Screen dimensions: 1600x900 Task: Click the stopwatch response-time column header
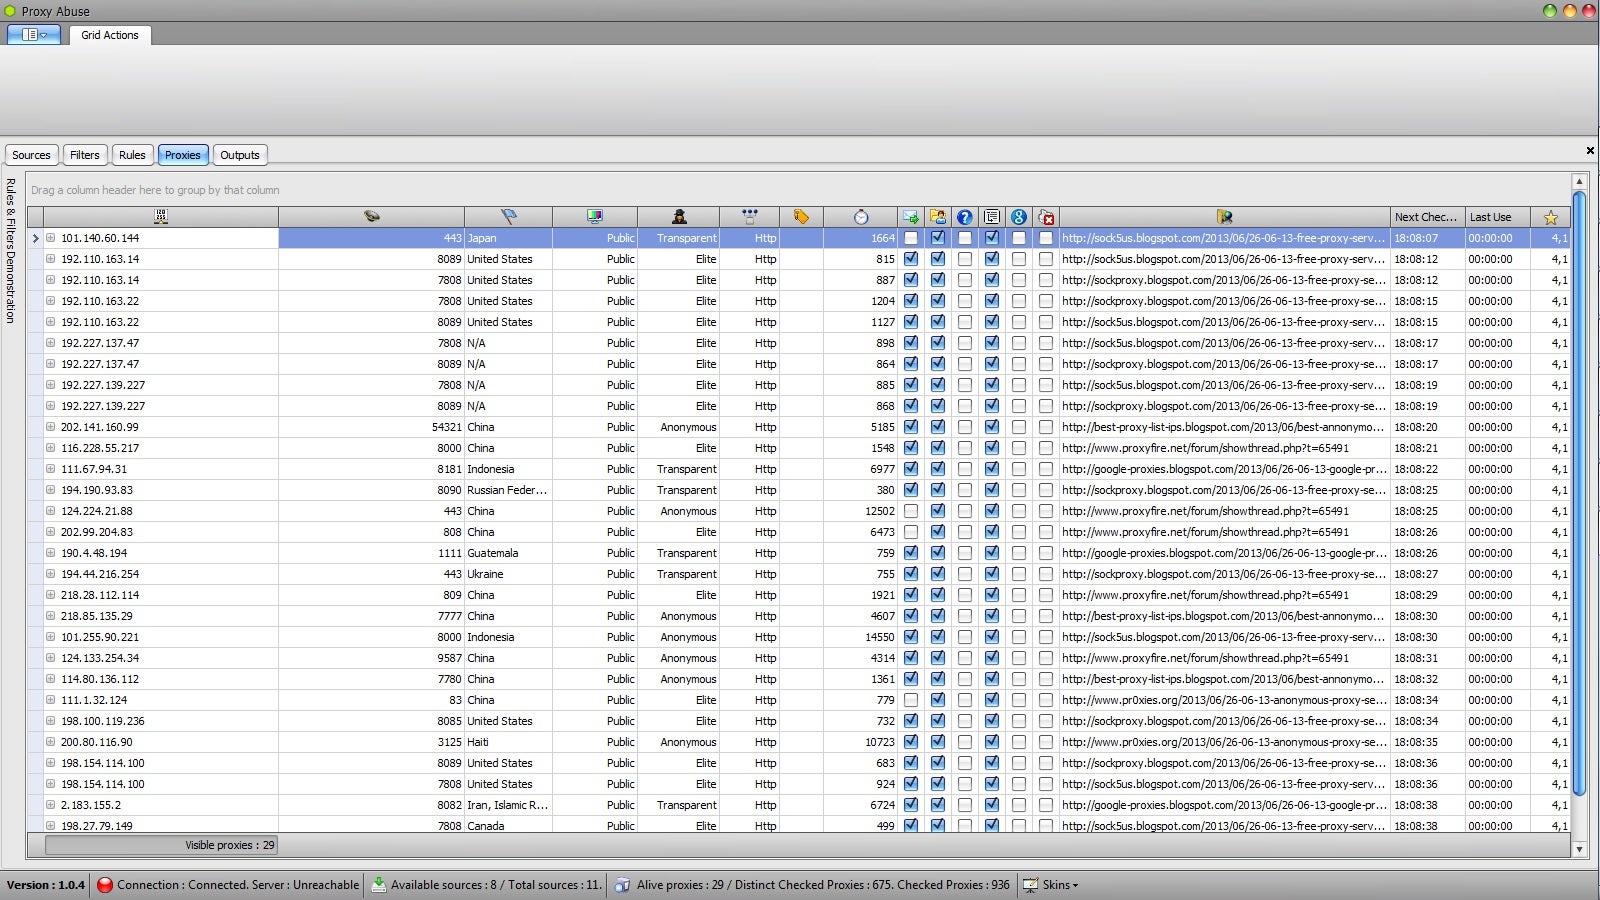[x=860, y=217]
